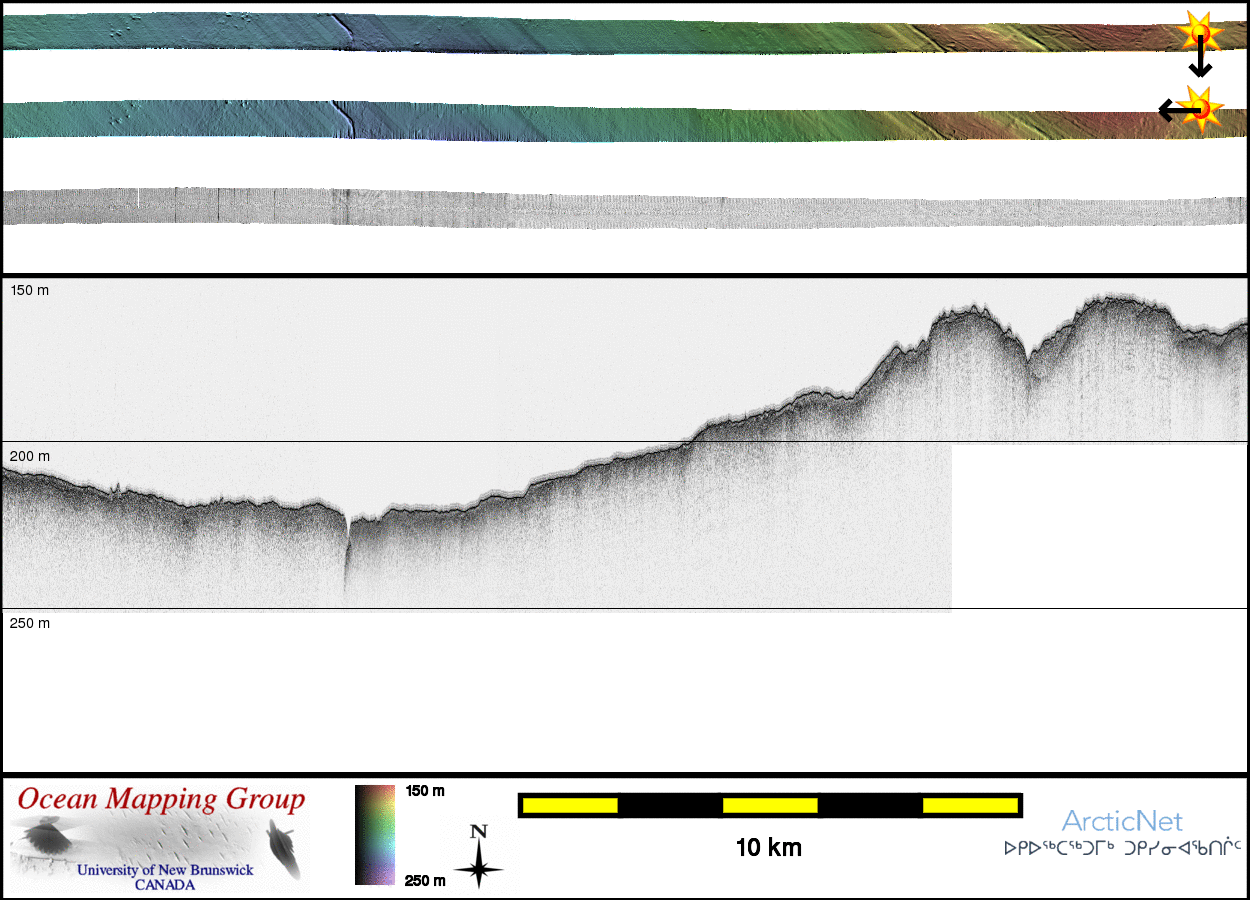Click the Inuktitut syllabics text under ArcticNet
1250x900 pixels.
pyautogui.click(x=1122, y=849)
